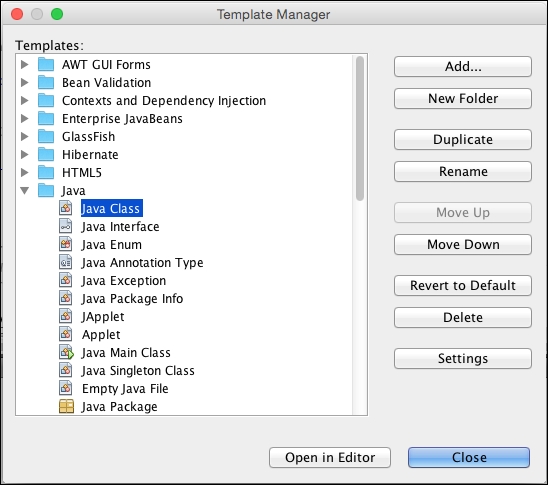The image size is (548, 485).
Task: Expand the HTML5 folder
Action: pos(24,172)
